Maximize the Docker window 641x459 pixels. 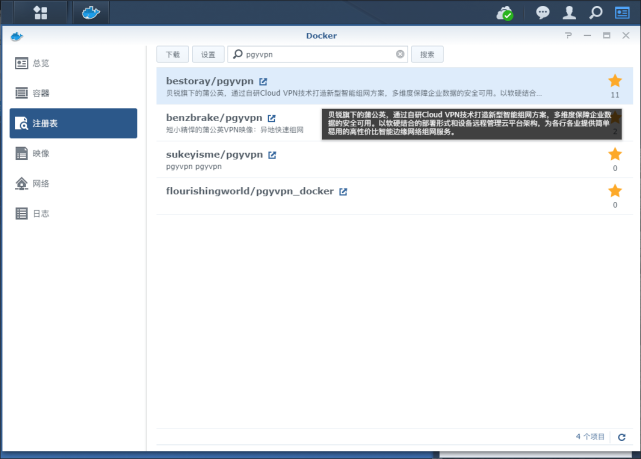pos(606,36)
